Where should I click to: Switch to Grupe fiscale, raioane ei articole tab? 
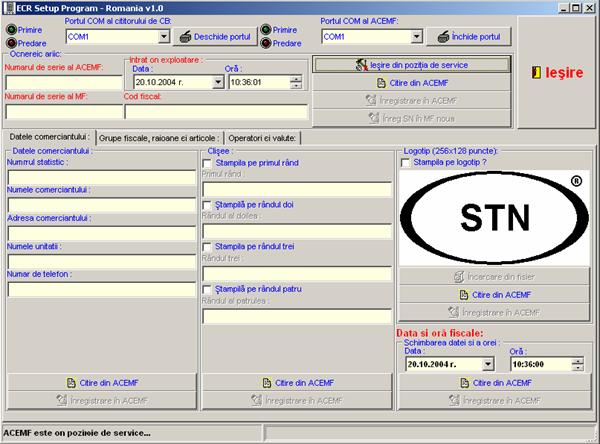click(x=158, y=136)
